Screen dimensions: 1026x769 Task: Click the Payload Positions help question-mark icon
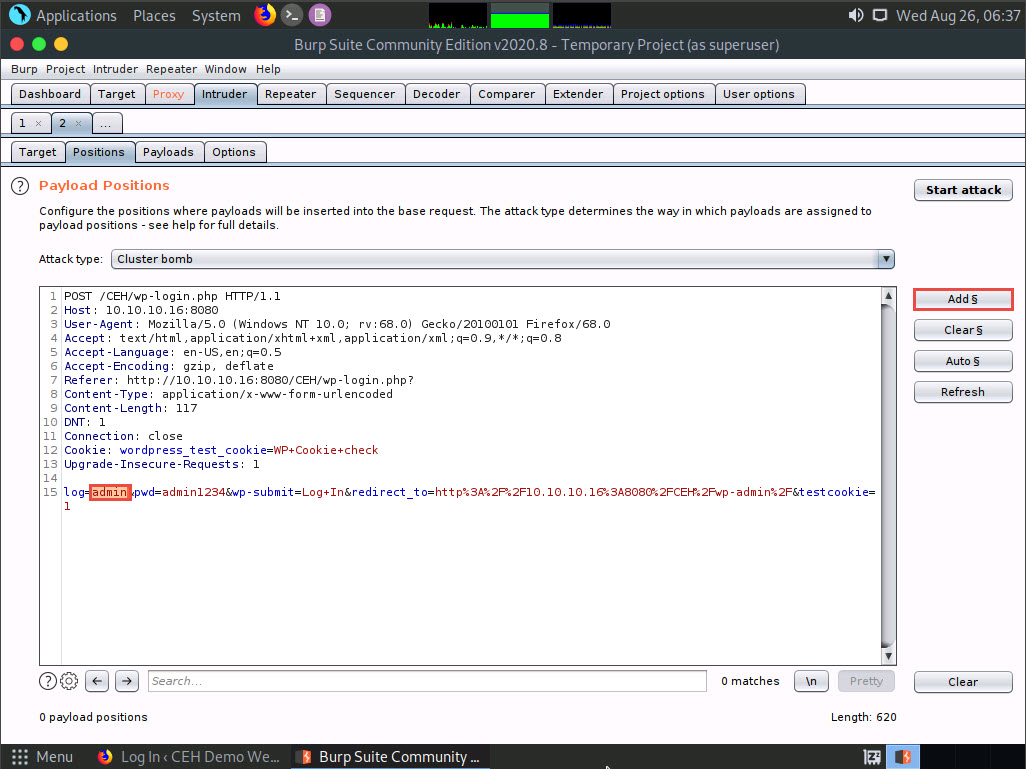(x=20, y=186)
